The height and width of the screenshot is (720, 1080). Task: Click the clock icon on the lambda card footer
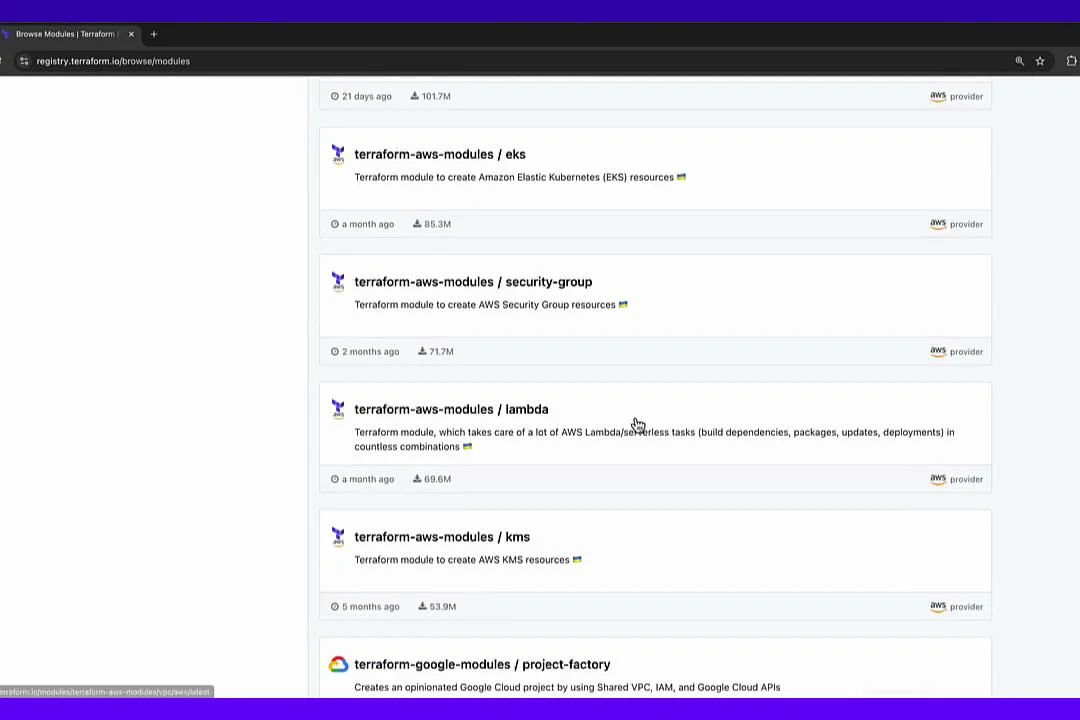pyautogui.click(x=335, y=479)
